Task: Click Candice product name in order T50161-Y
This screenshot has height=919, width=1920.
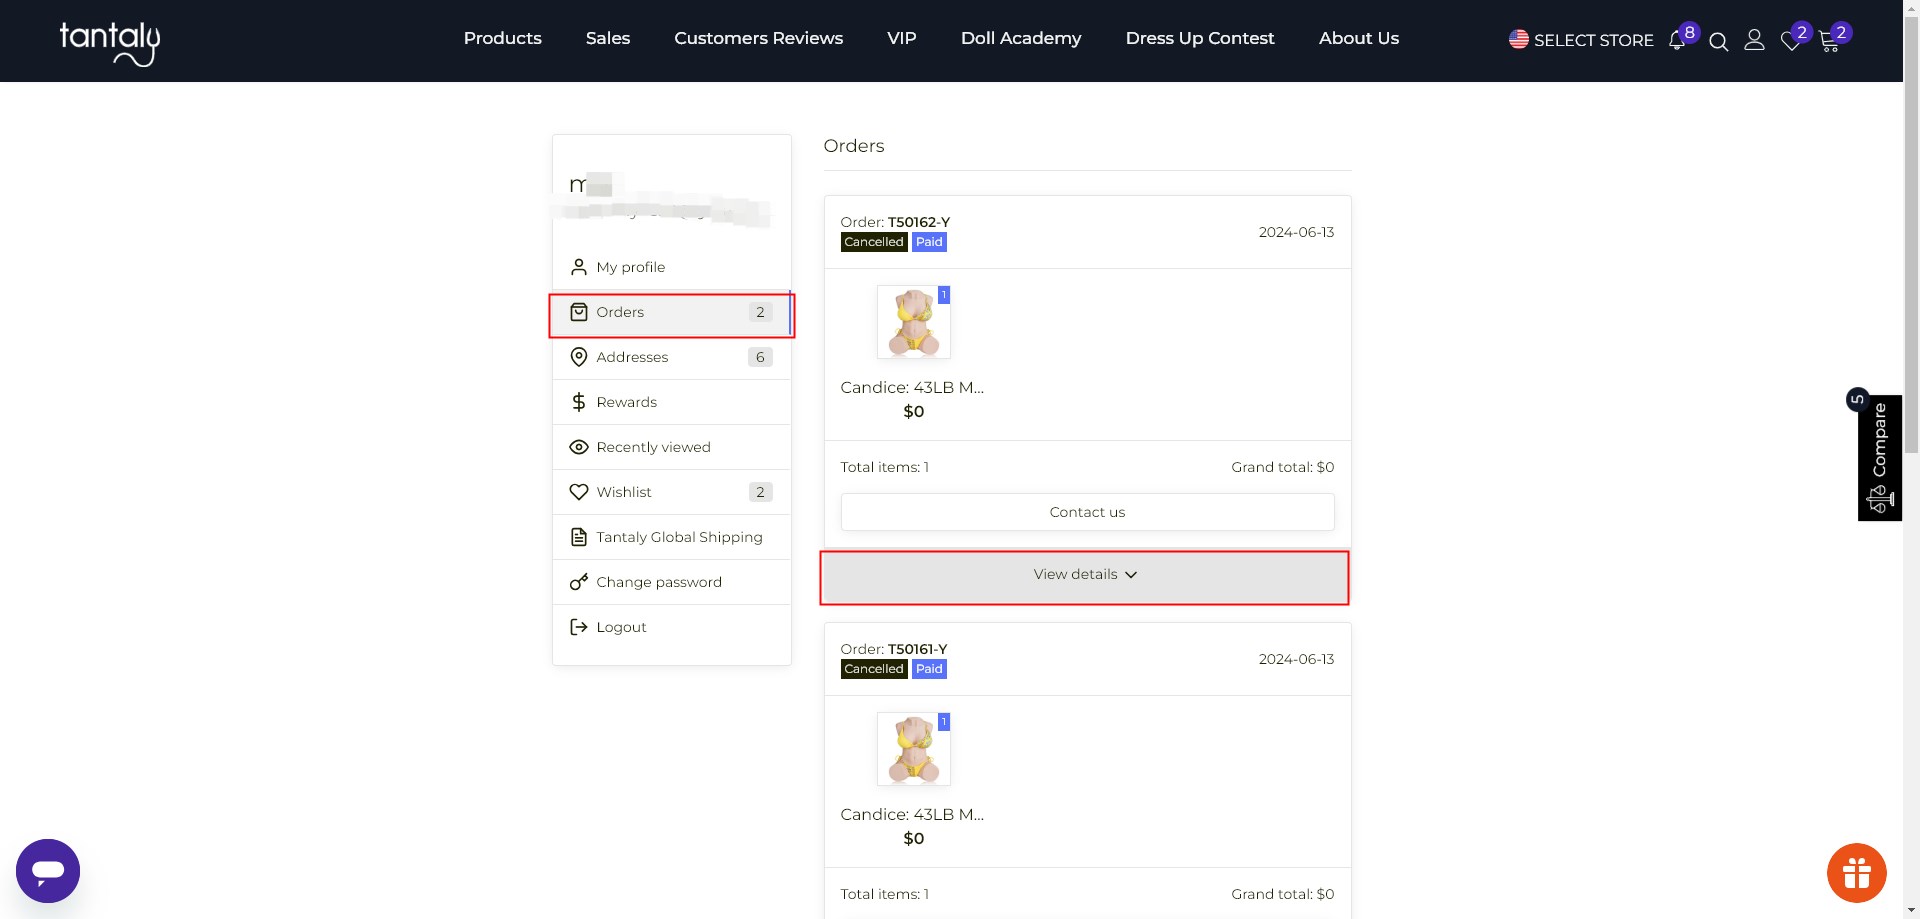Action: 912,814
